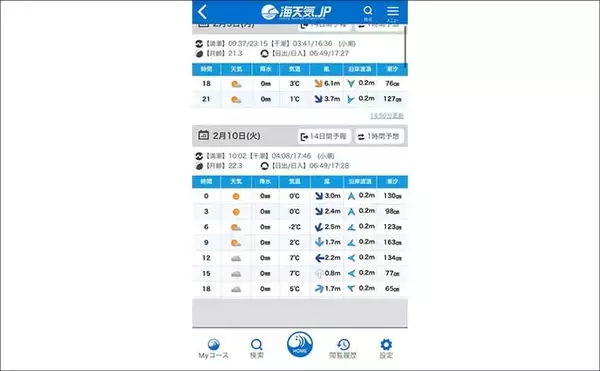Click the partly cloudy icon in the 6時 row

pos(236,227)
